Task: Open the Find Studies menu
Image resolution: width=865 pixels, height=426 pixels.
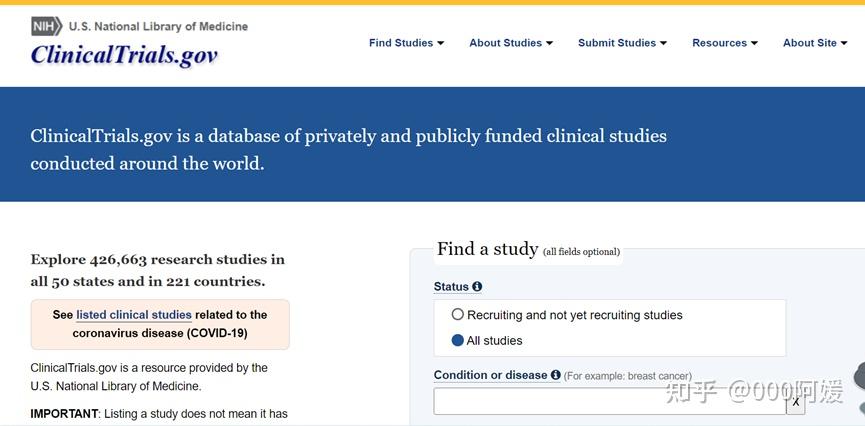Action: coord(406,43)
